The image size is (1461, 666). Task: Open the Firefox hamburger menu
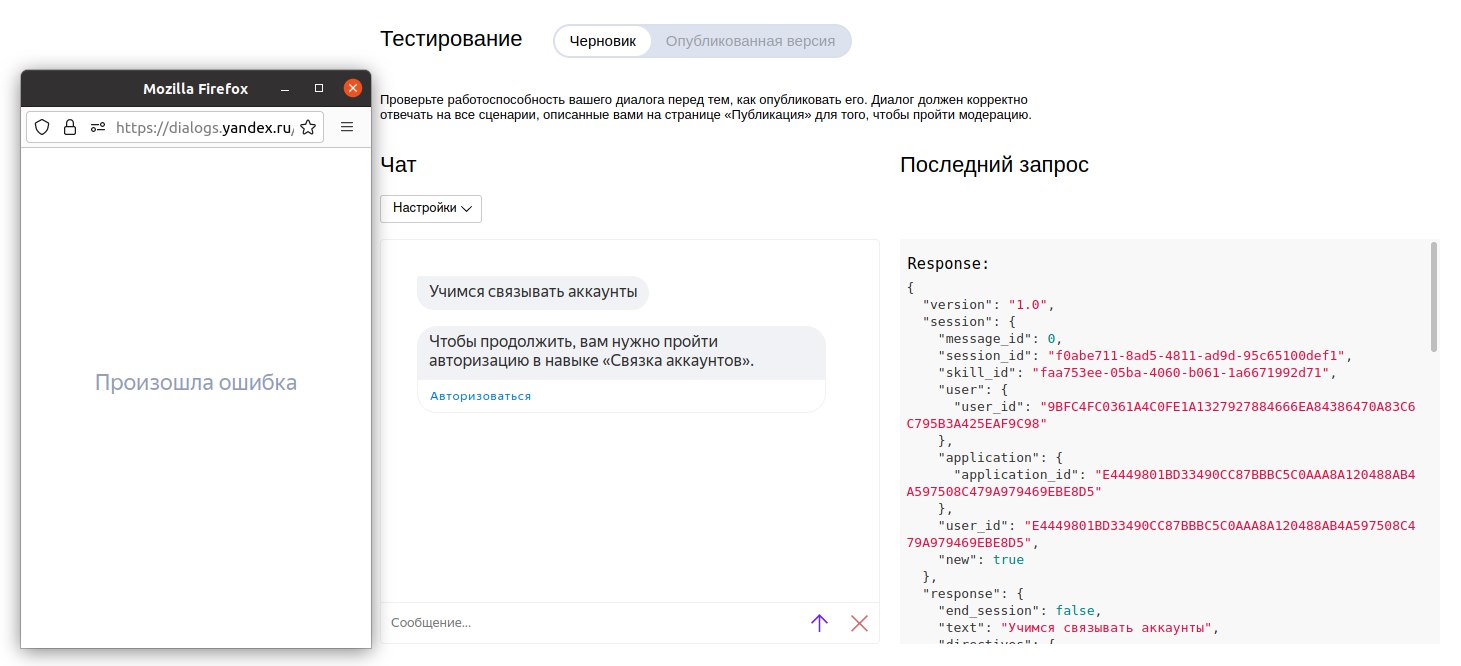click(347, 127)
